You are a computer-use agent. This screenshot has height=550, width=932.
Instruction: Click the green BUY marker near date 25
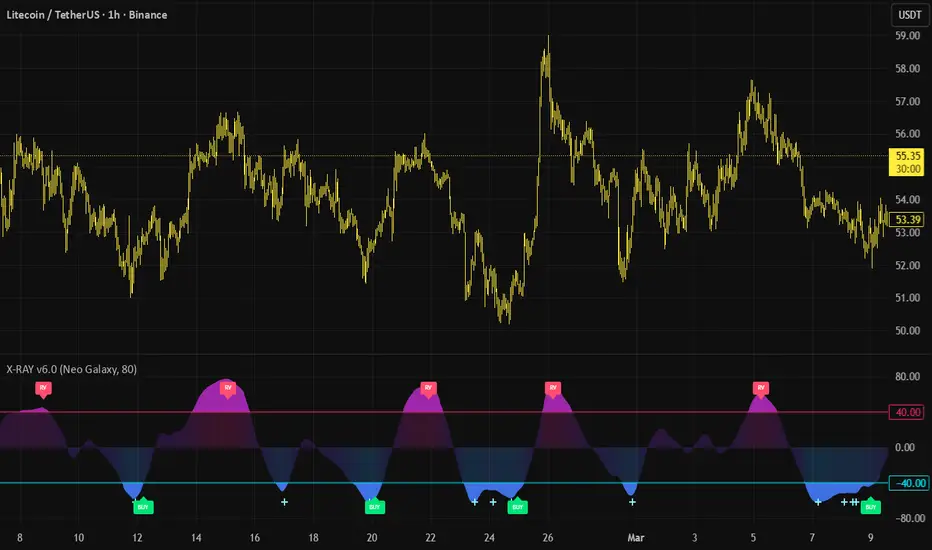pyautogui.click(x=518, y=507)
